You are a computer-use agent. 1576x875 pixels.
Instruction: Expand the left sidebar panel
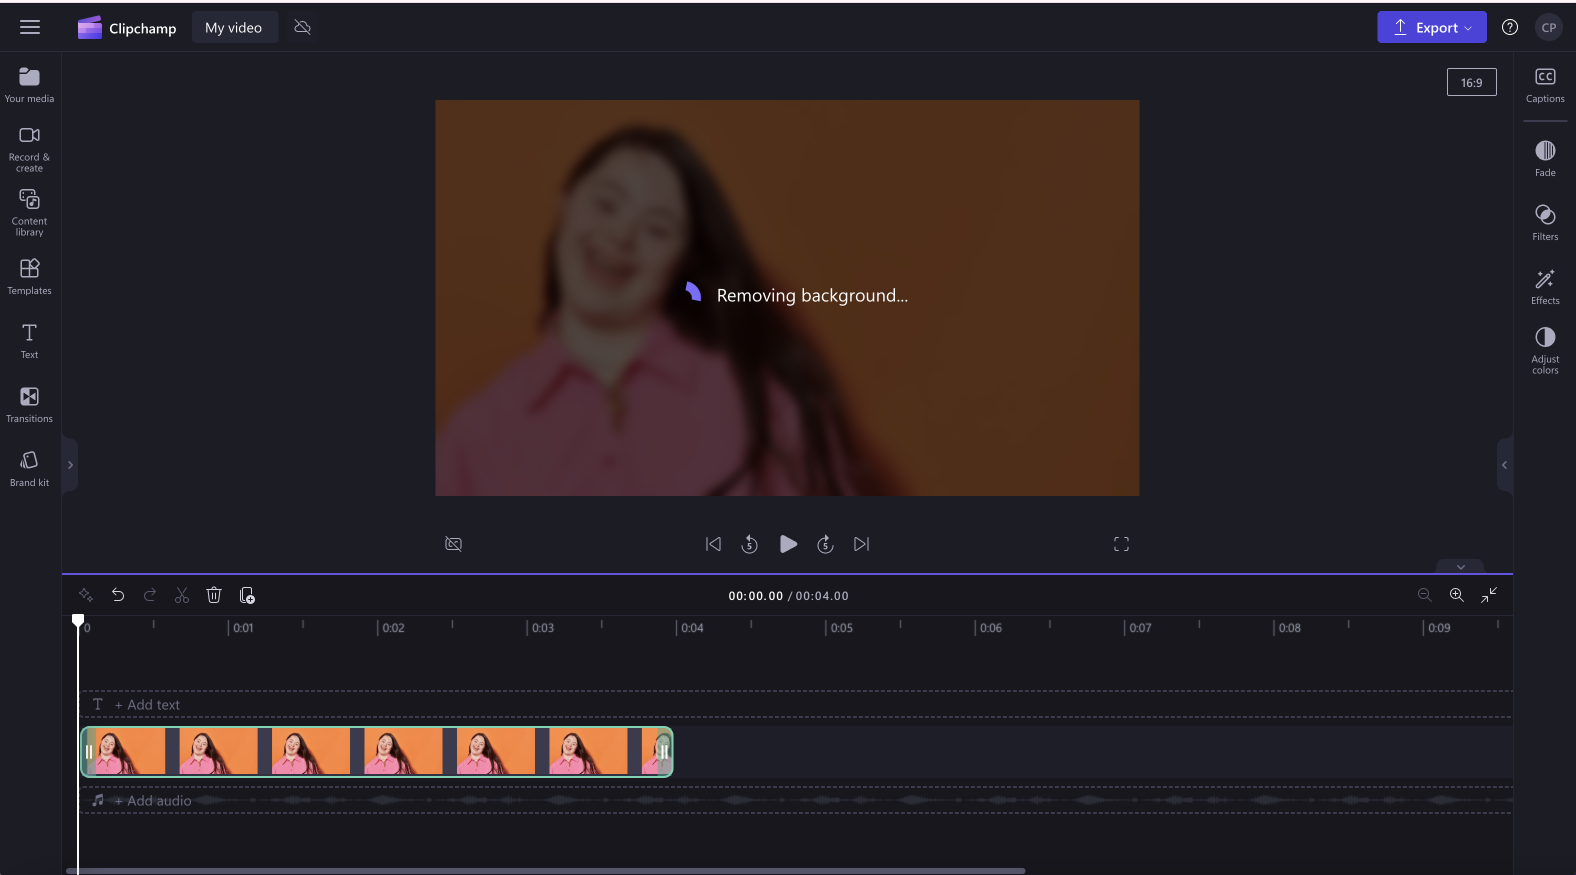70,465
